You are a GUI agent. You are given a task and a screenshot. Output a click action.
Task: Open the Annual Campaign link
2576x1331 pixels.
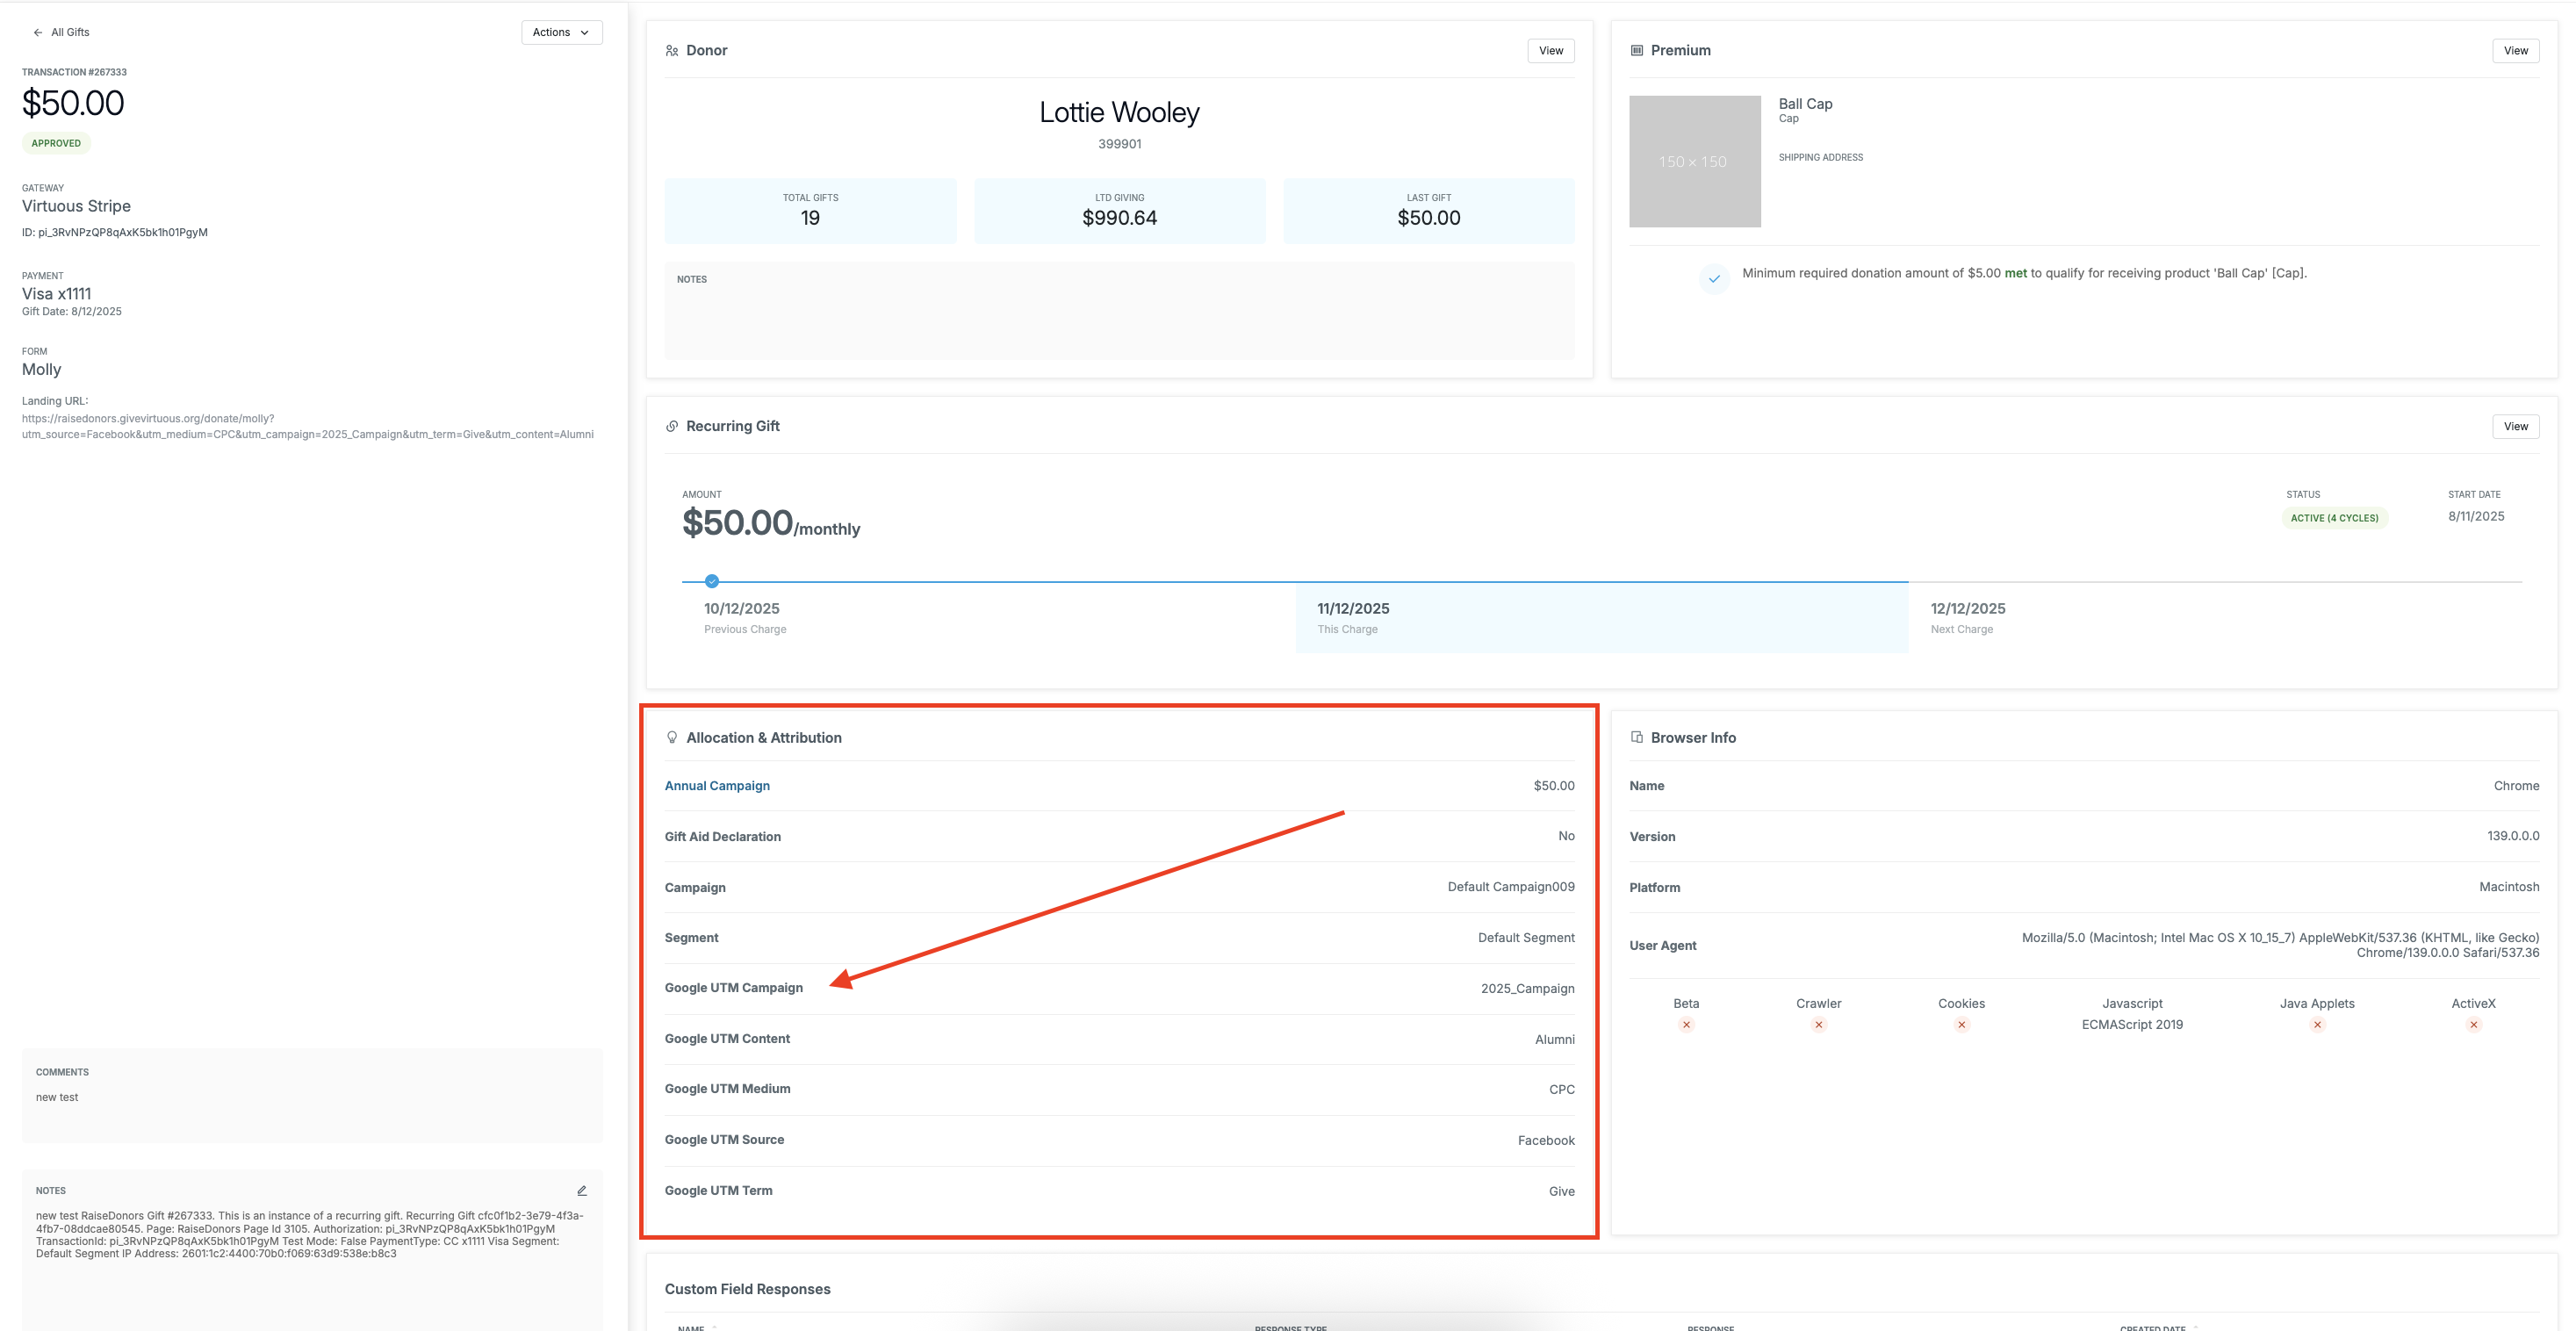(x=717, y=785)
